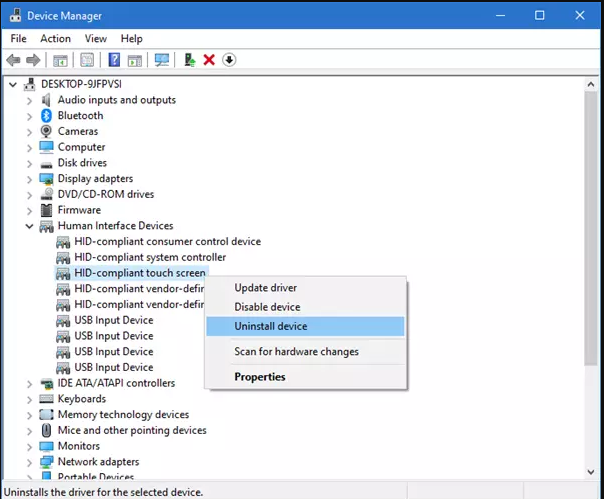Viewport: 604px width, 499px height.
Task: Choose Uninstall device from the context menu
Action: 270,326
